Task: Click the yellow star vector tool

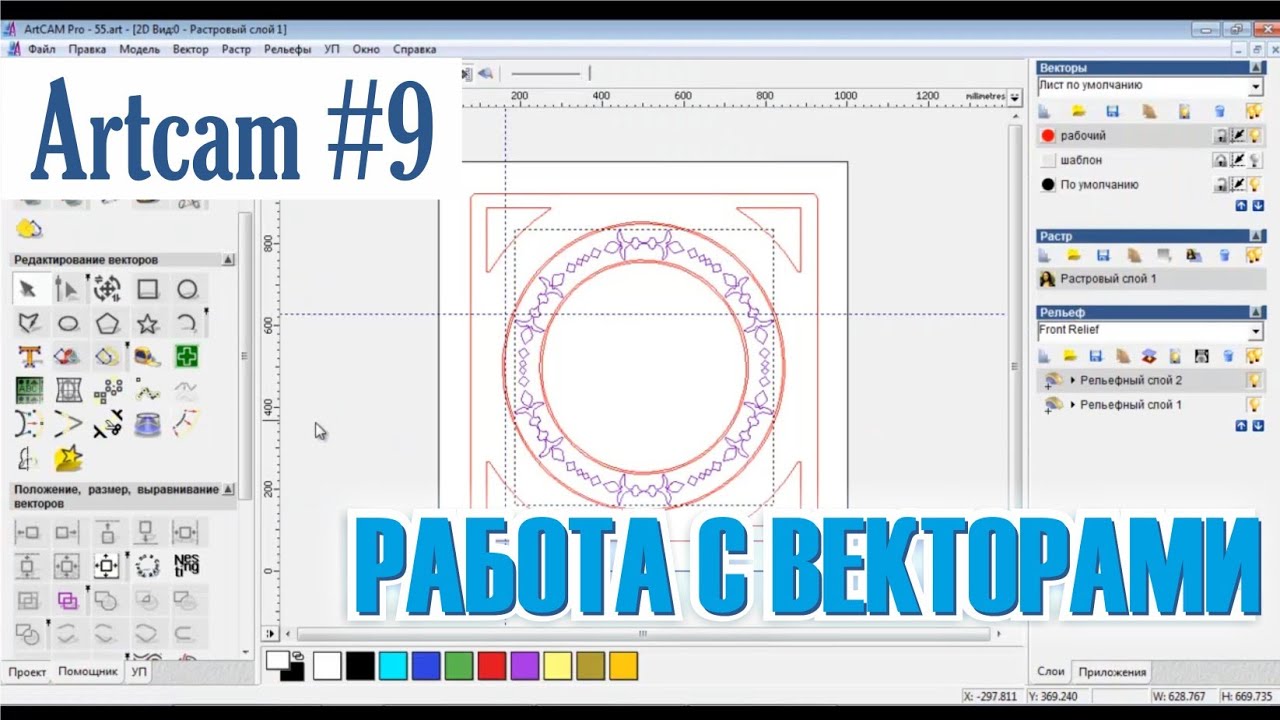Action: 68,458
